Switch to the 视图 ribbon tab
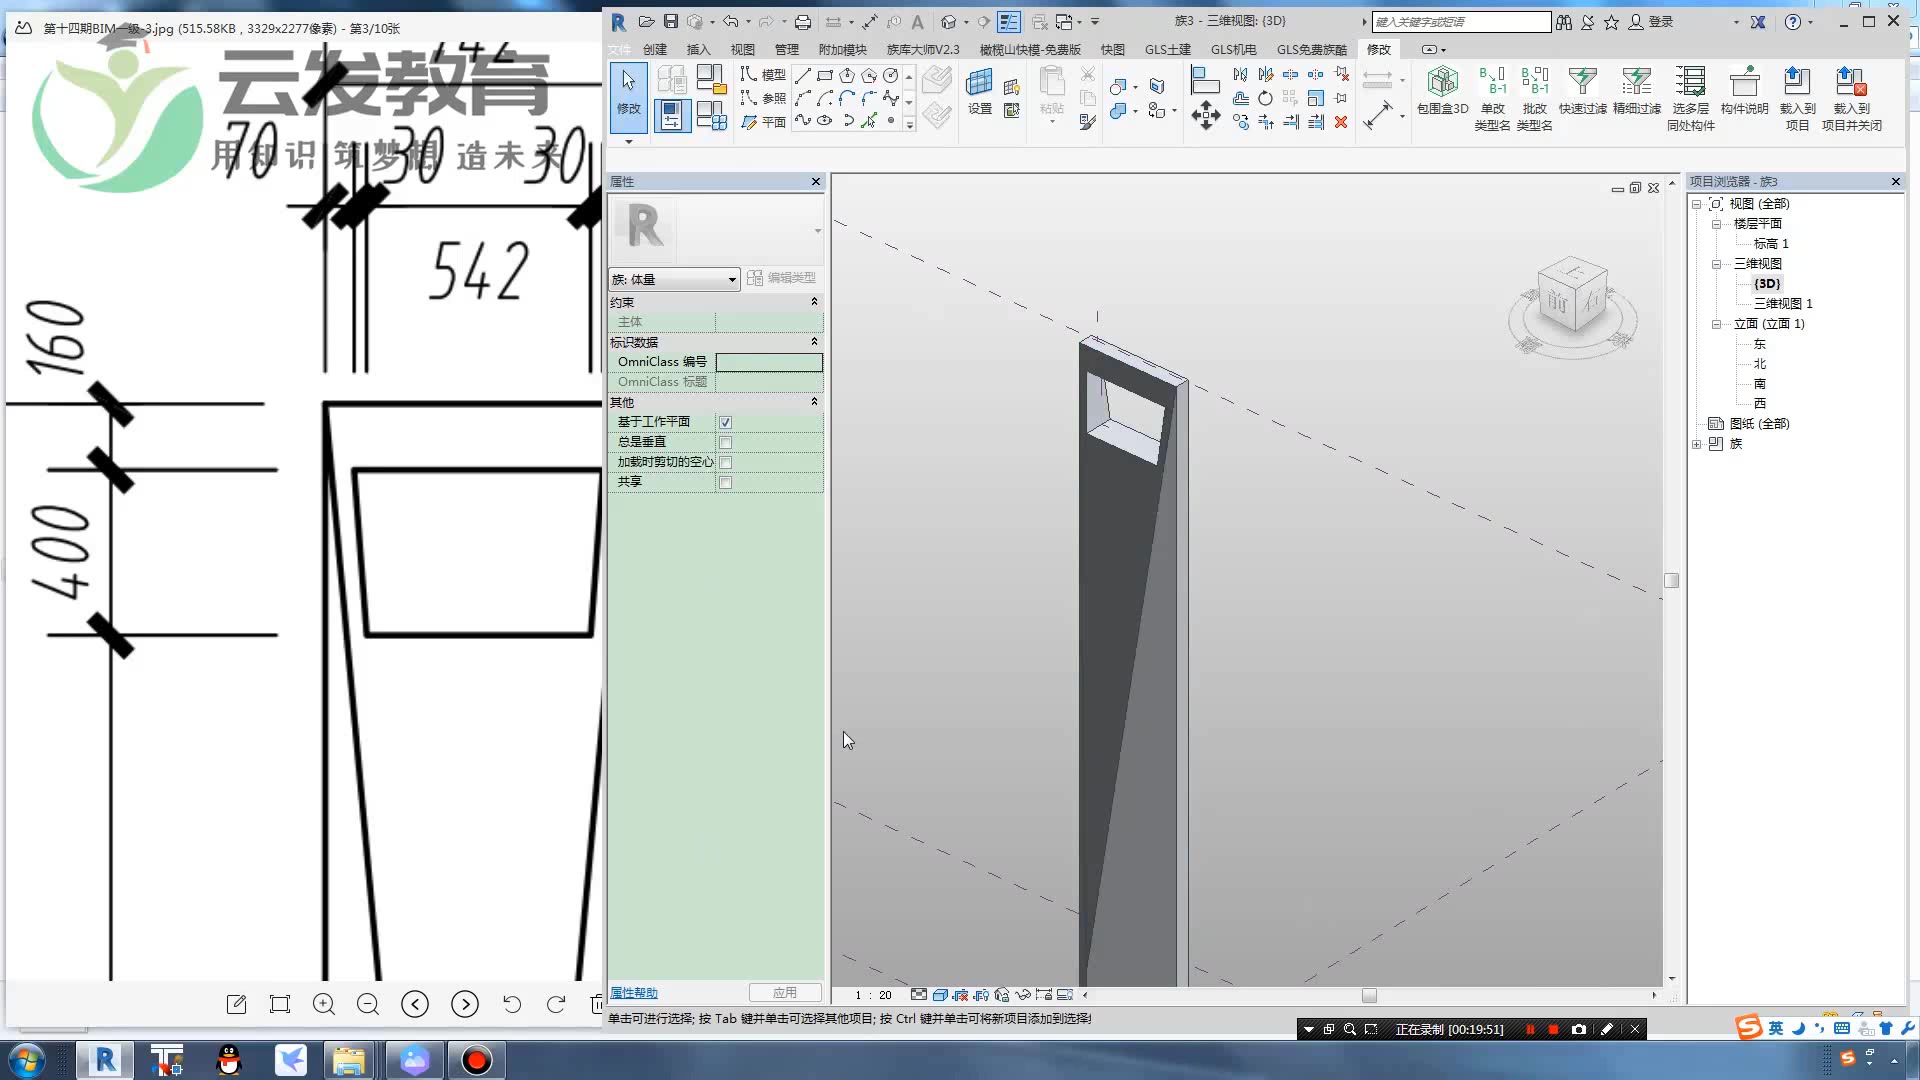This screenshot has width=1920, height=1080. 742,49
